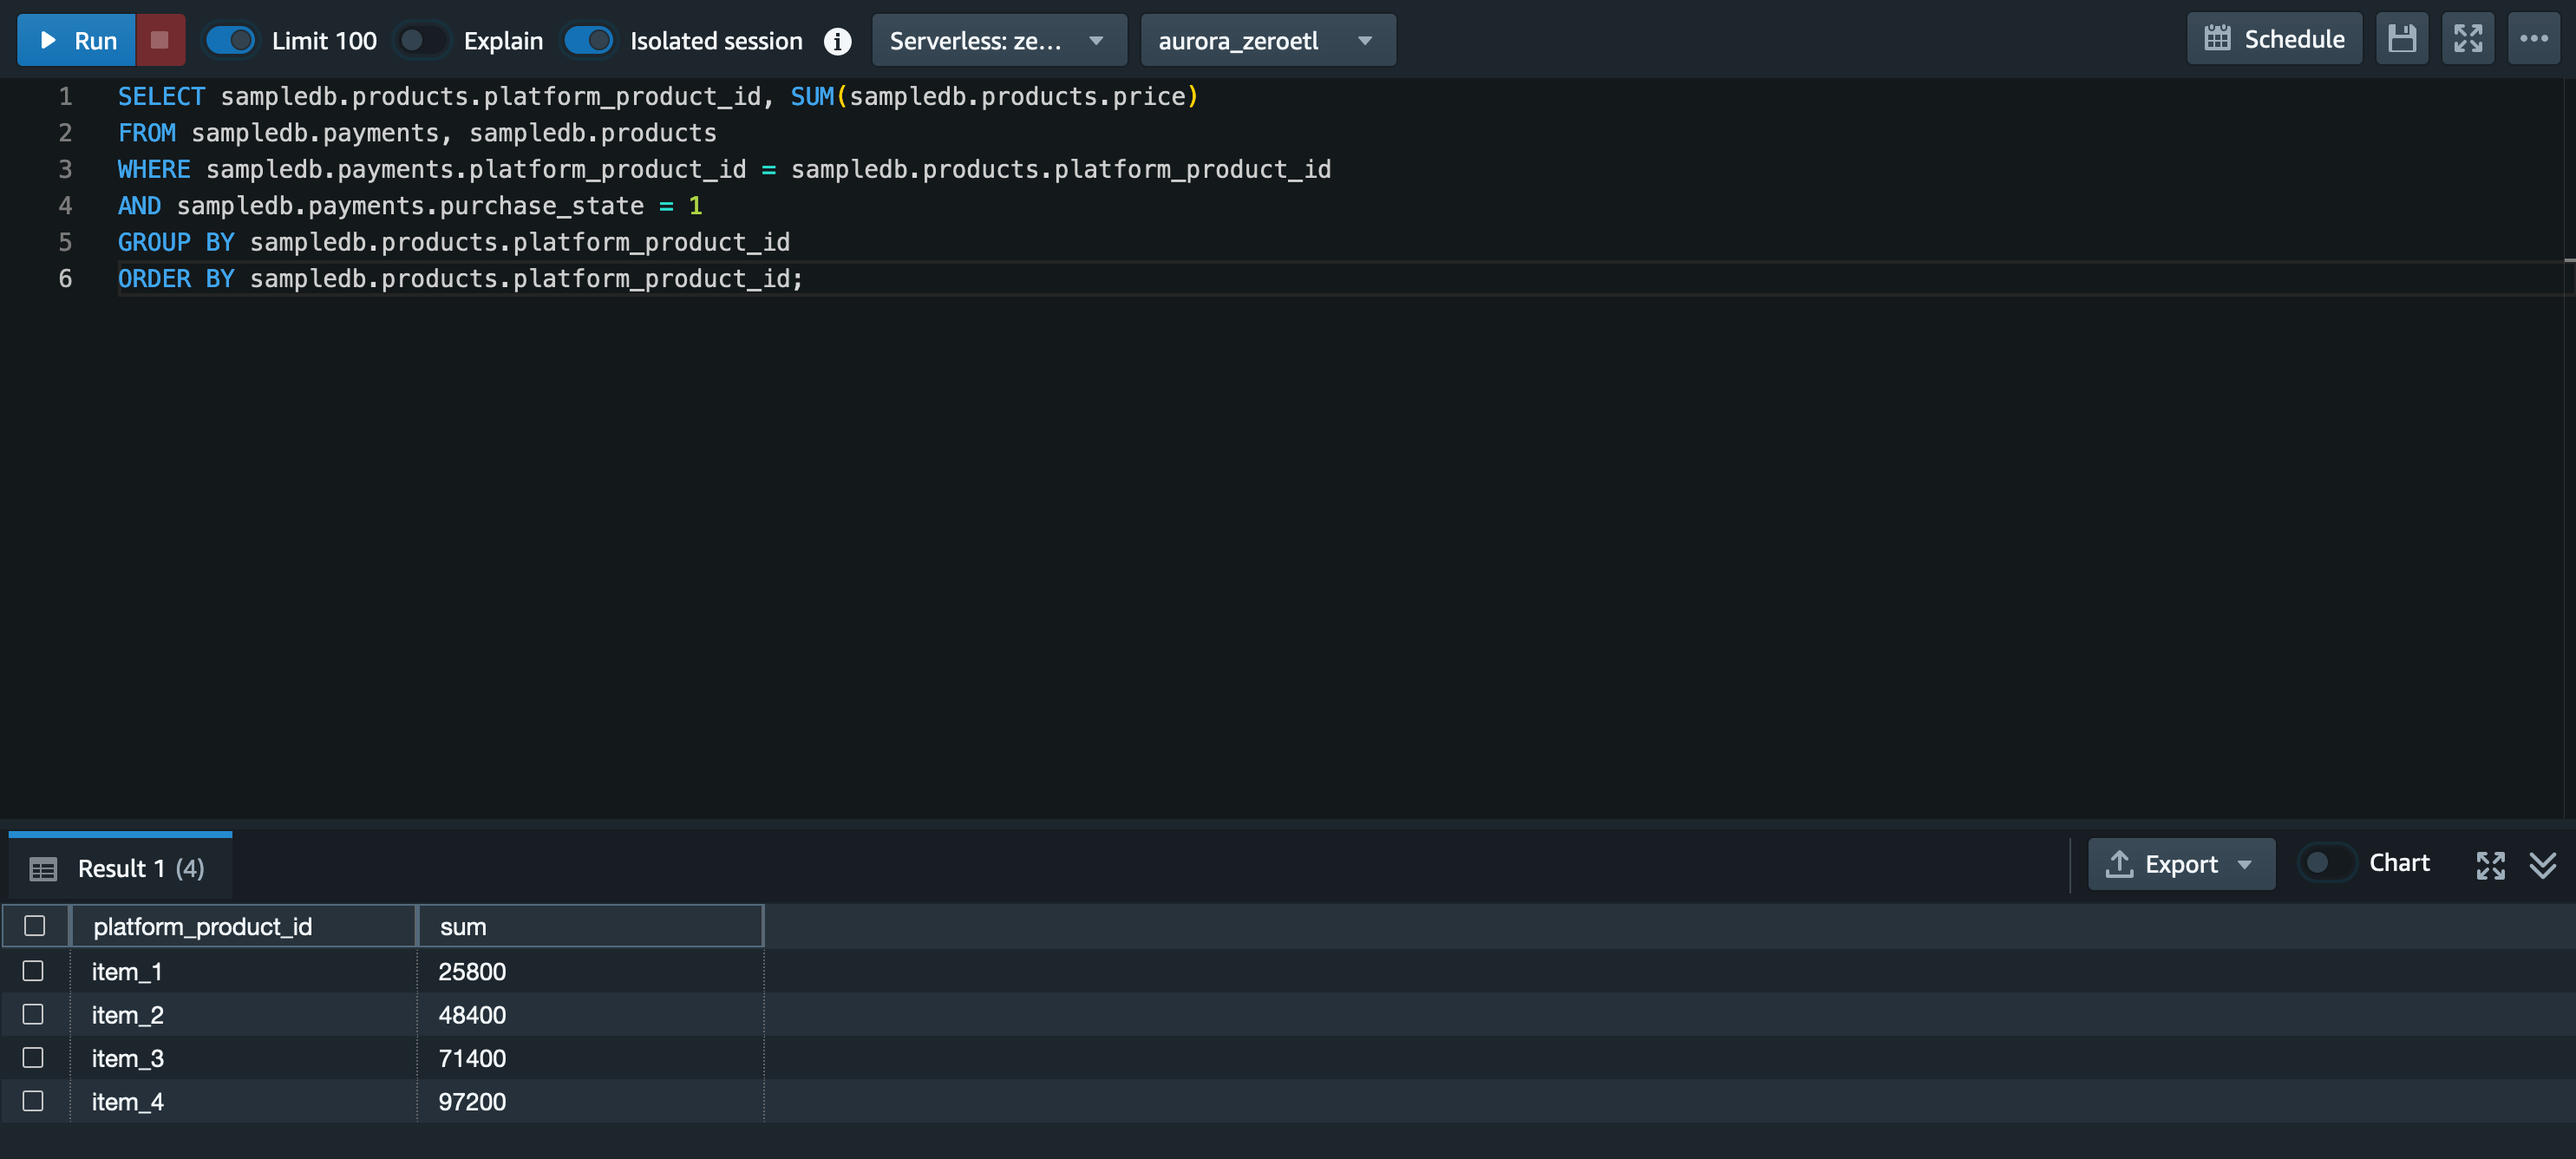Toggle Isolated session off
This screenshot has height=1159, width=2576.
point(589,40)
